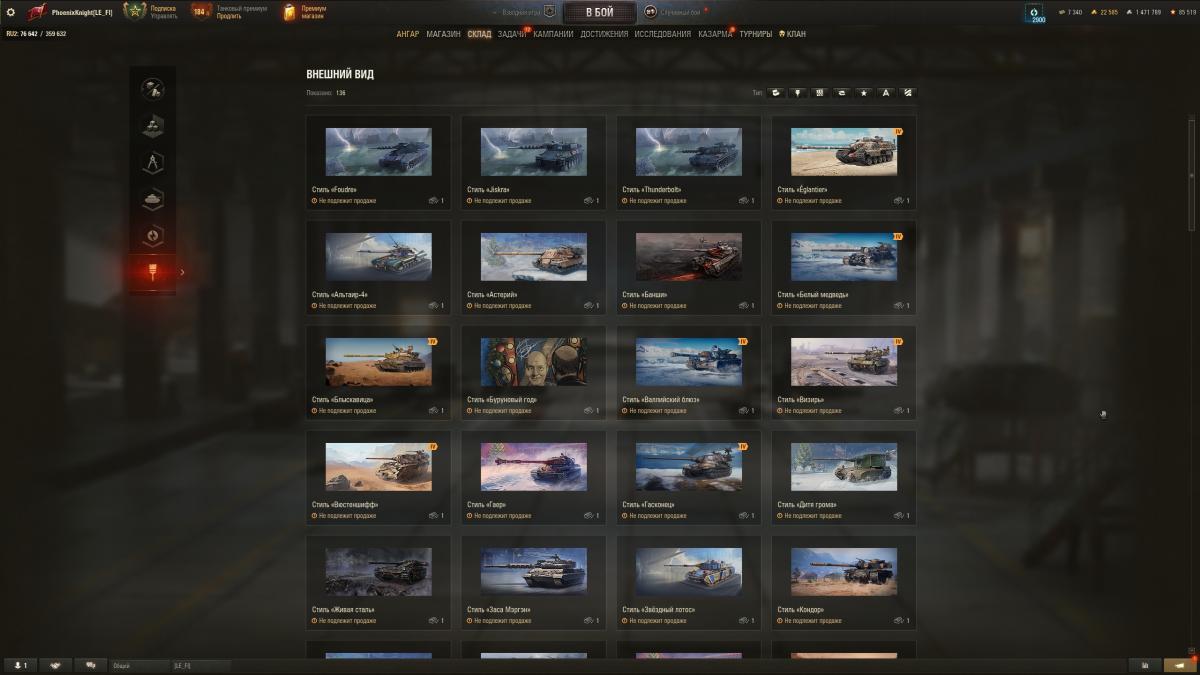
Task: Open the platoon creation icon next to battle
Action: (549, 12)
